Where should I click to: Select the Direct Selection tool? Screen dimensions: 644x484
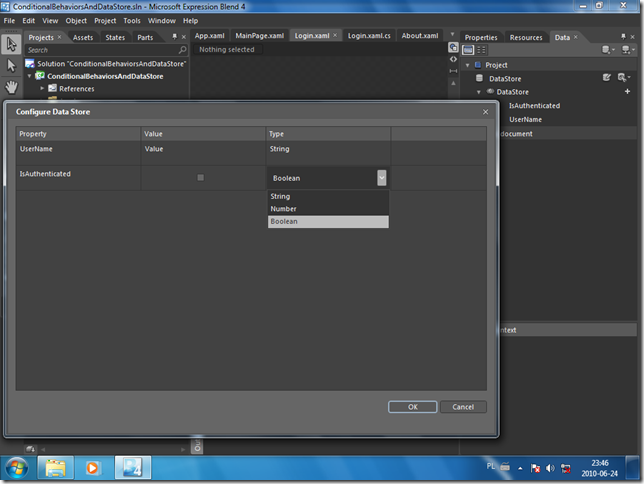[12, 65]
